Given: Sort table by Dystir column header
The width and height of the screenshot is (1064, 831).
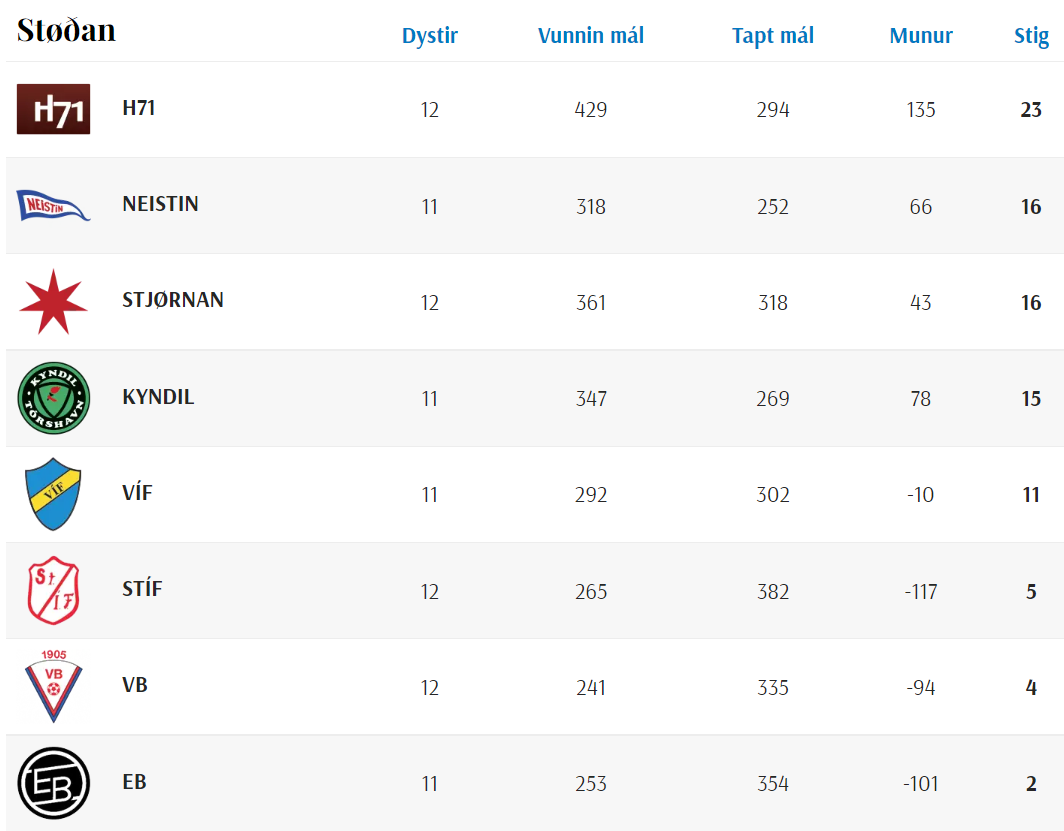Looking at the screenshot, I should [430, 36].
